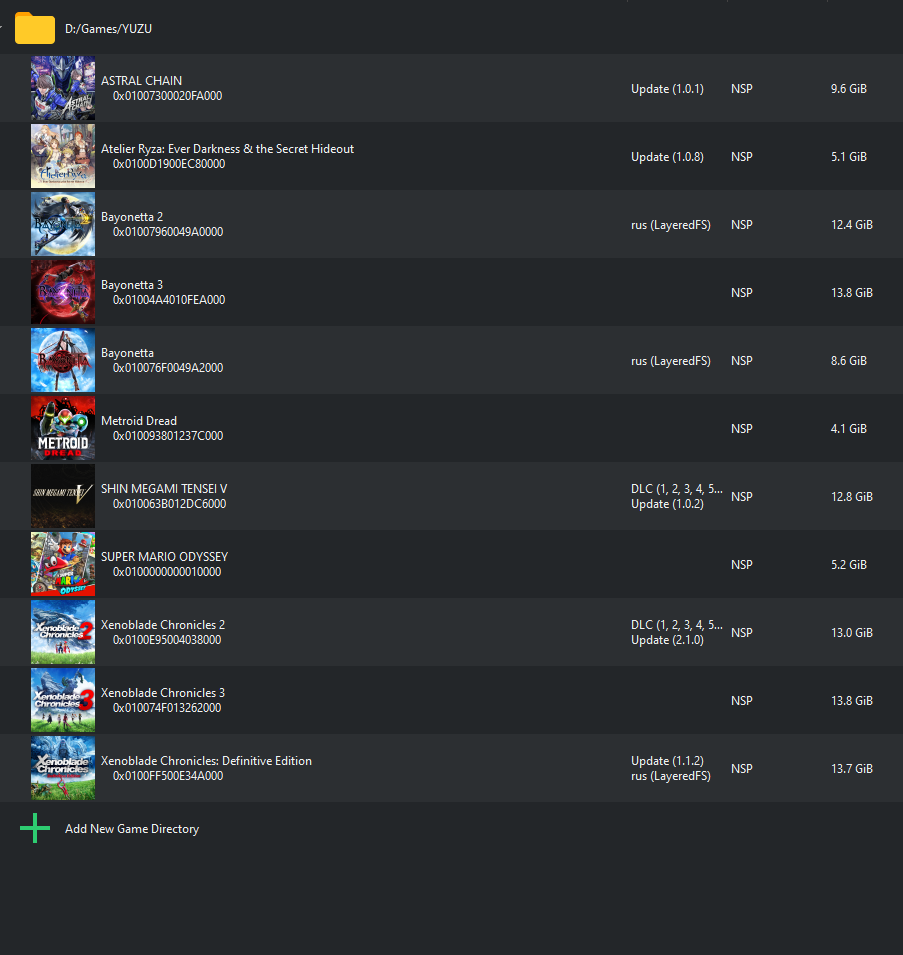Click the 13.0 GiB size value

tap(852, 633)
